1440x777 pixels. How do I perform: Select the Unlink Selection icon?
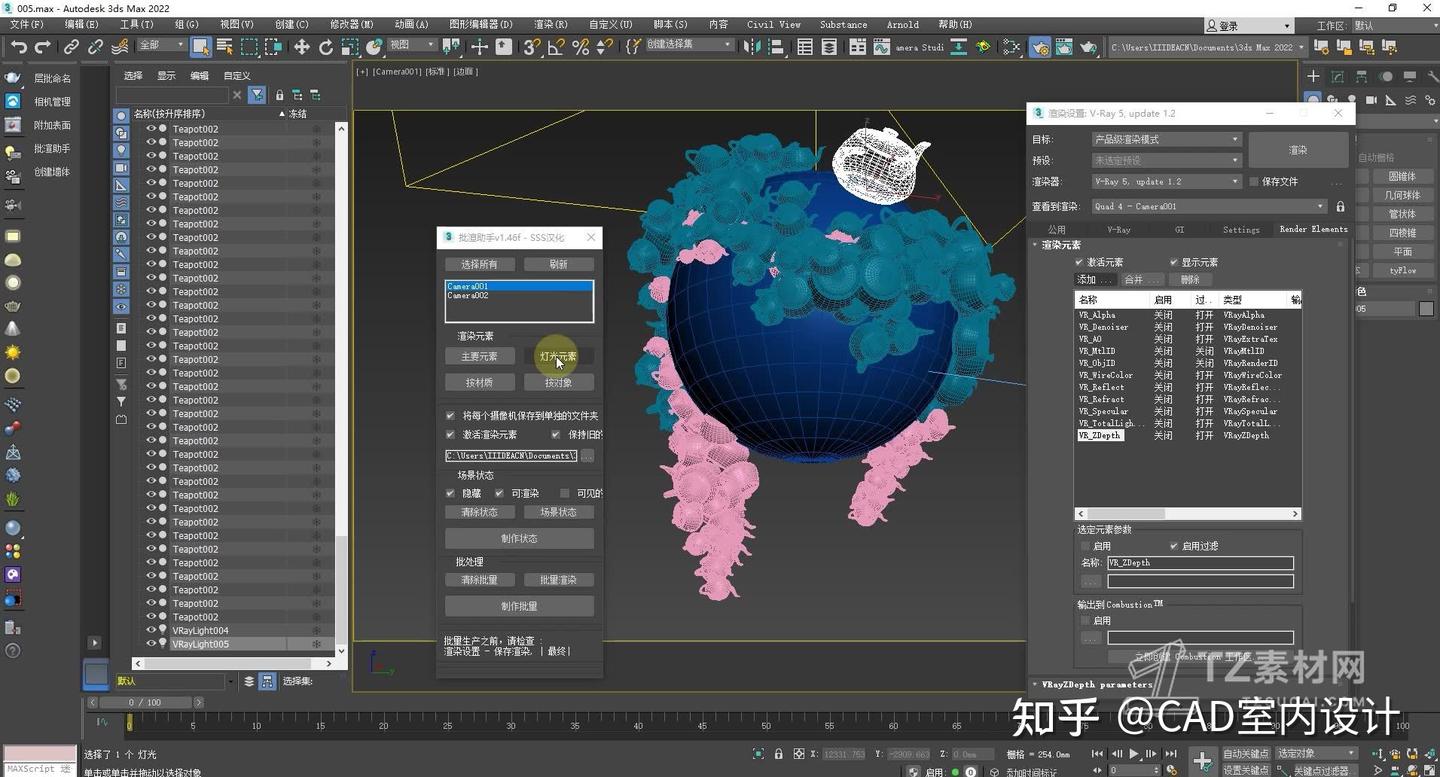[x=95, y=46]
